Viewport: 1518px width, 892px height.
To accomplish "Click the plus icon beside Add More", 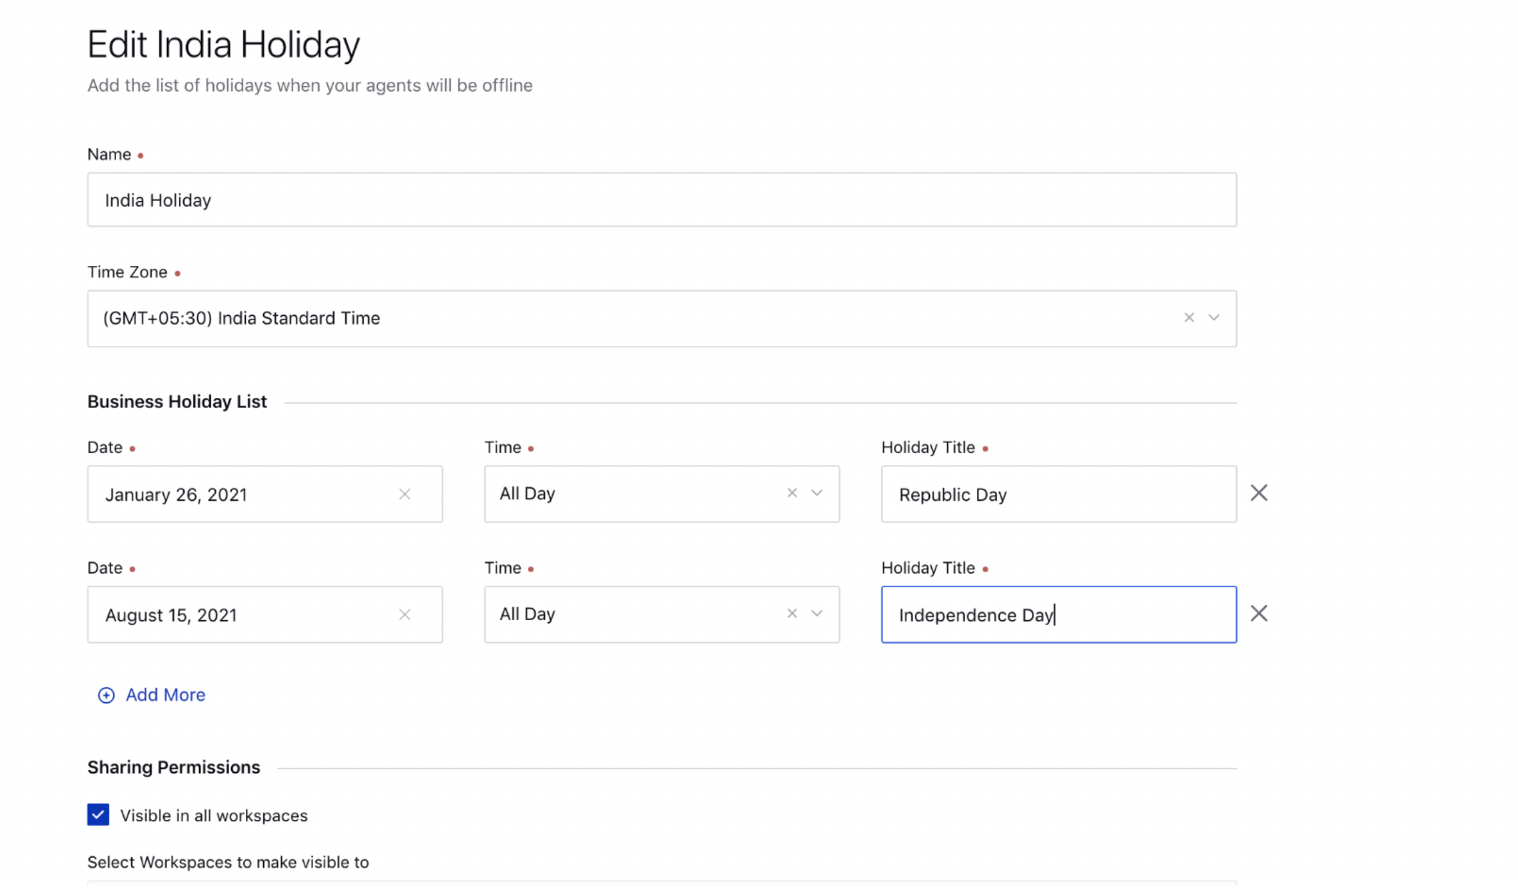I will point(106,696).
